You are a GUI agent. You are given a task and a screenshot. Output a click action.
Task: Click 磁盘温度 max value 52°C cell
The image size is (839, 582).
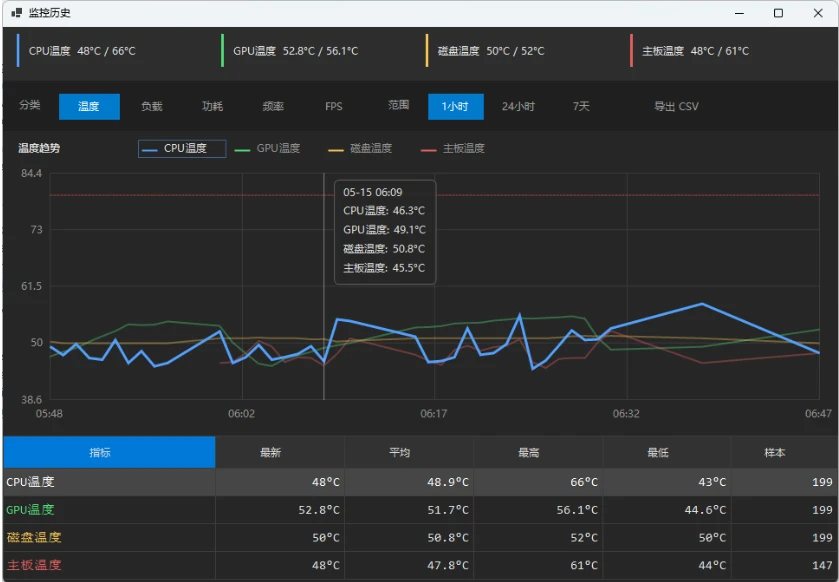(x=538, y=538)
